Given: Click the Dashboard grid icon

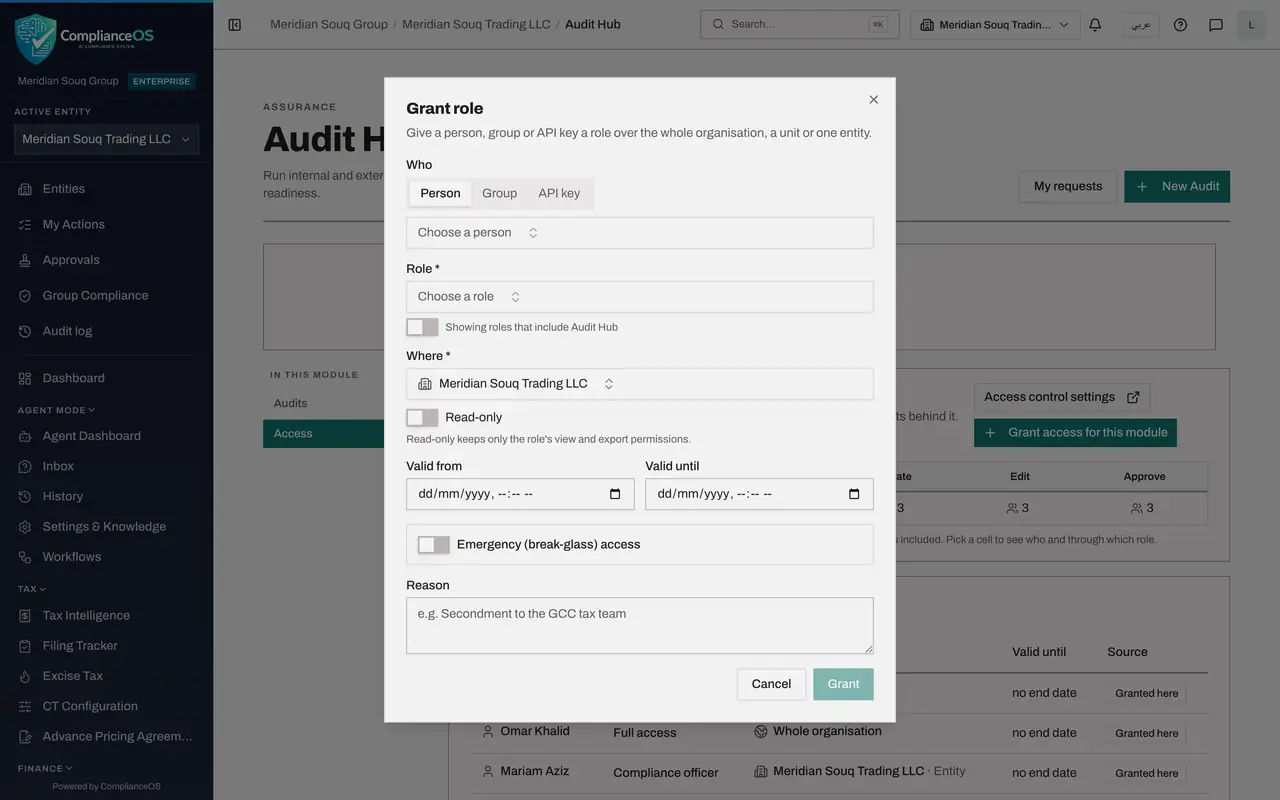Looking at the screenshot, I should (x=25, y=378).
